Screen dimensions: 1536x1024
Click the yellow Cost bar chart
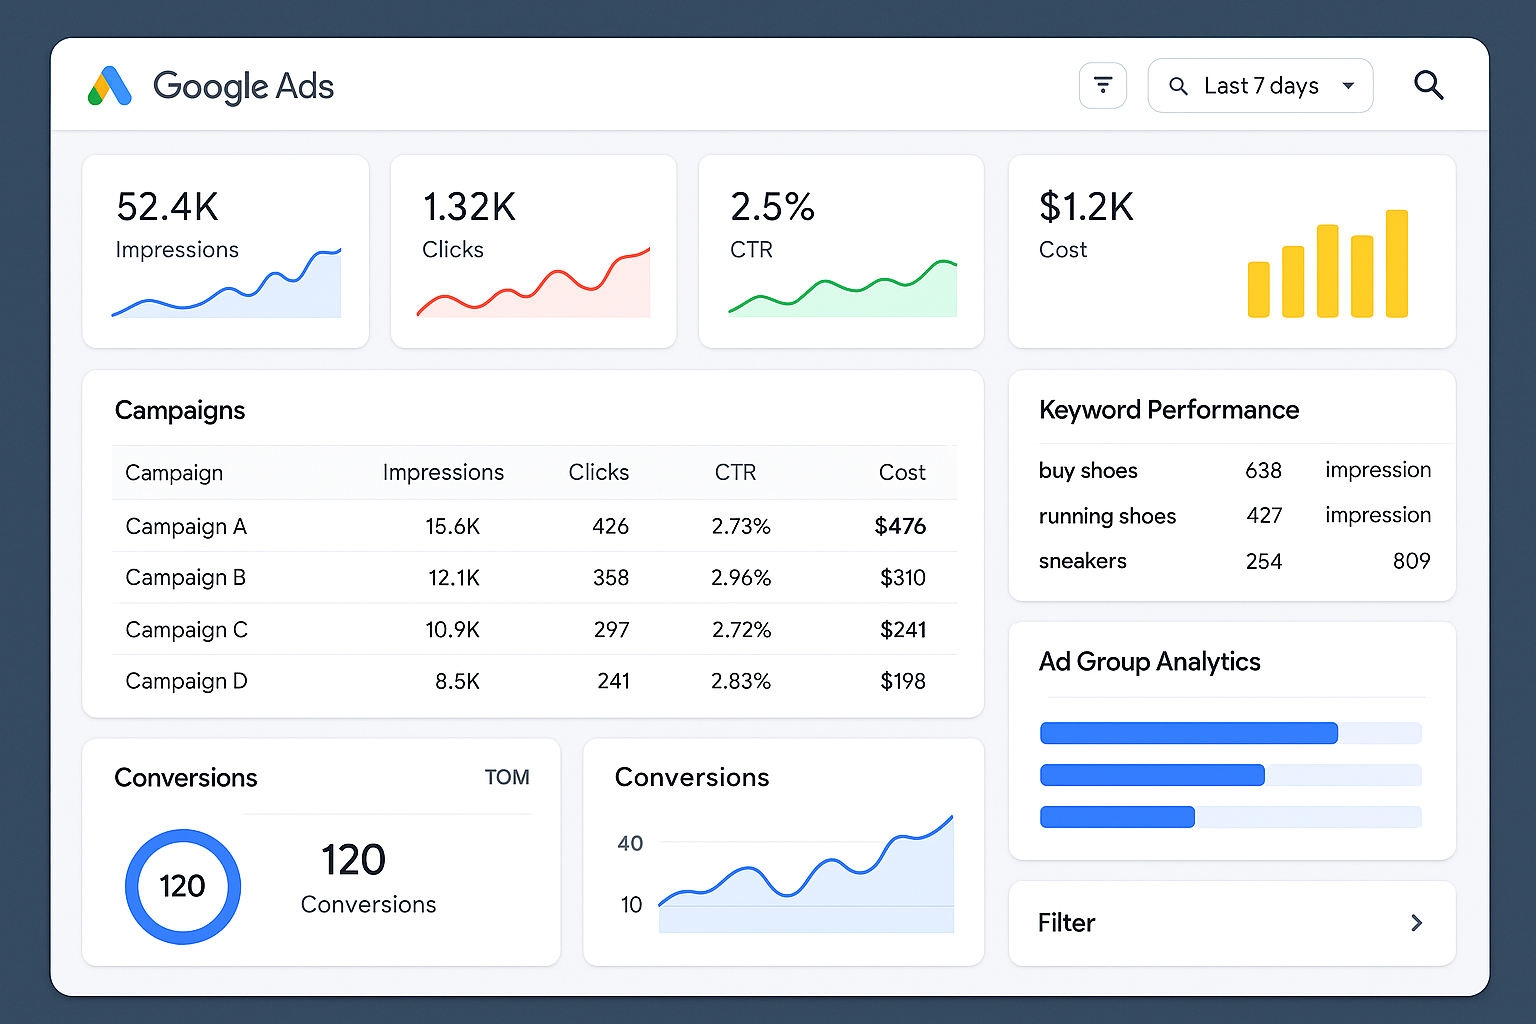coord(1327,265)
